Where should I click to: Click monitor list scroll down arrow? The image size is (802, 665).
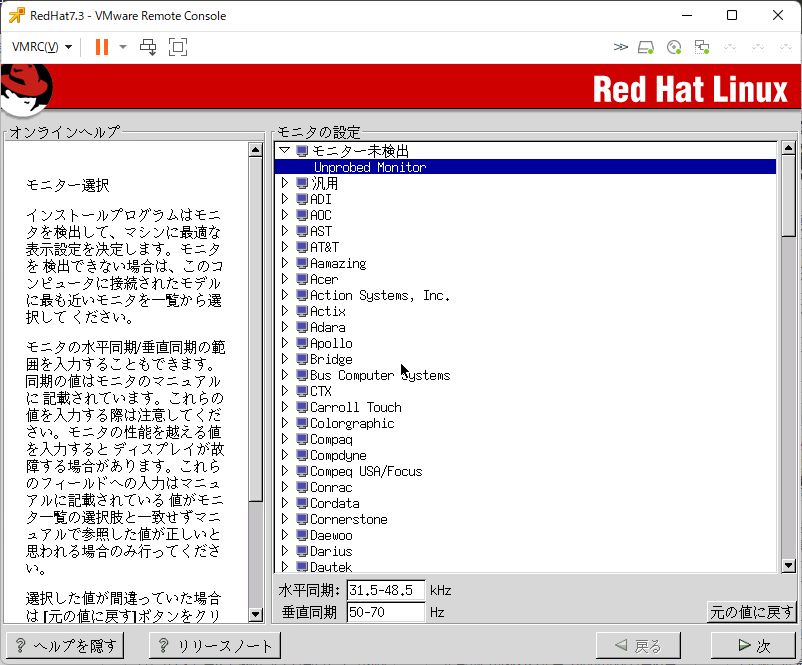point(788,565)
